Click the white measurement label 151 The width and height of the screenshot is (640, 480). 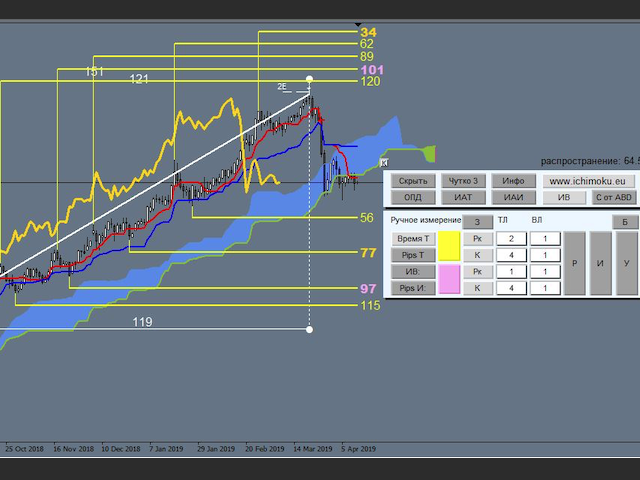click(x=94, y=72)
